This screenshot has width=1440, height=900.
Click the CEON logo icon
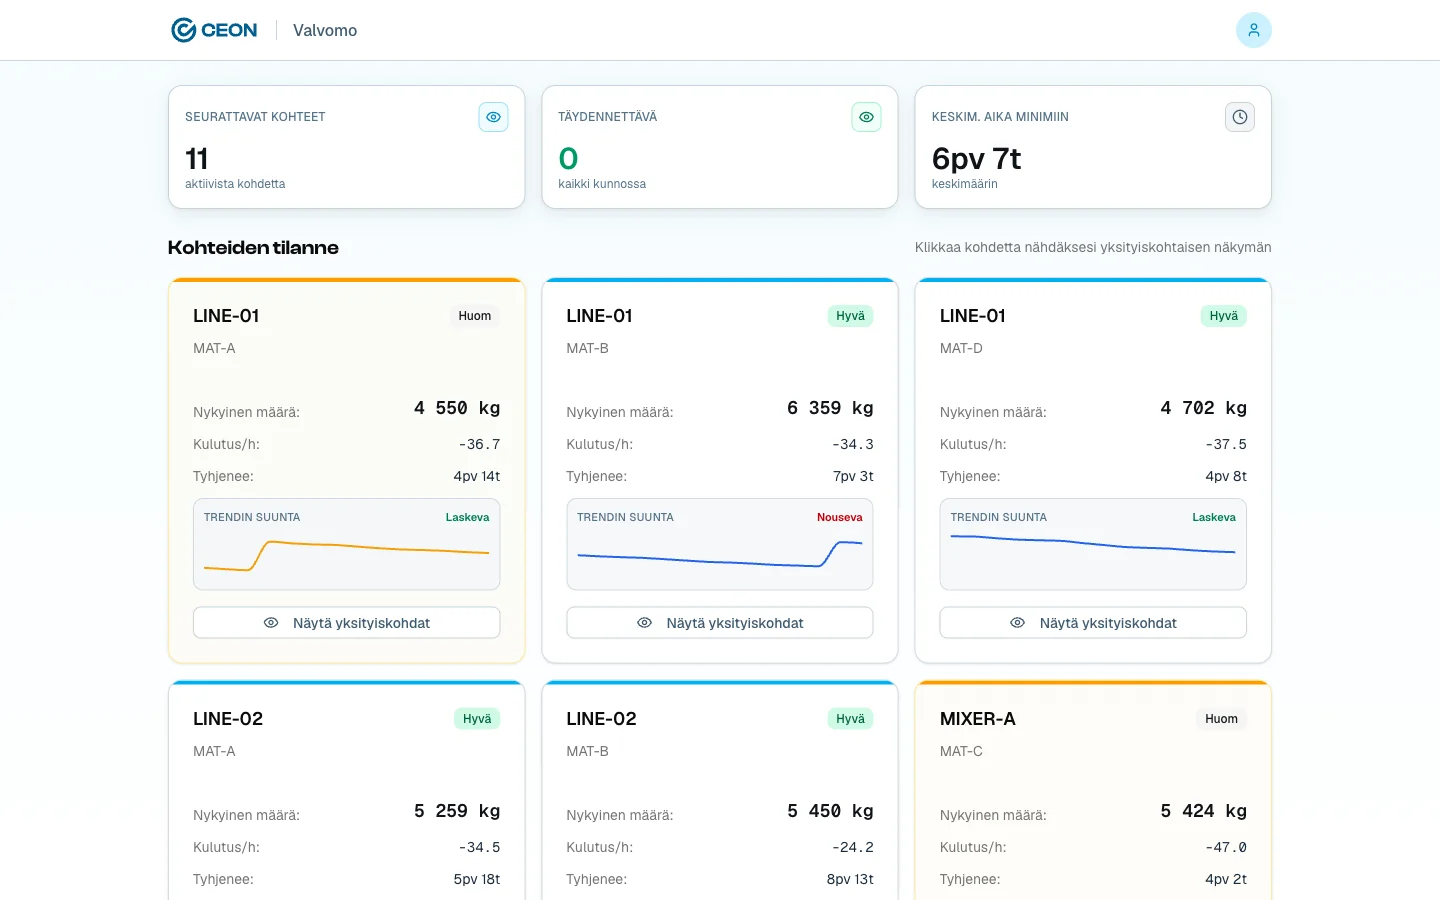tap(184, 30)
